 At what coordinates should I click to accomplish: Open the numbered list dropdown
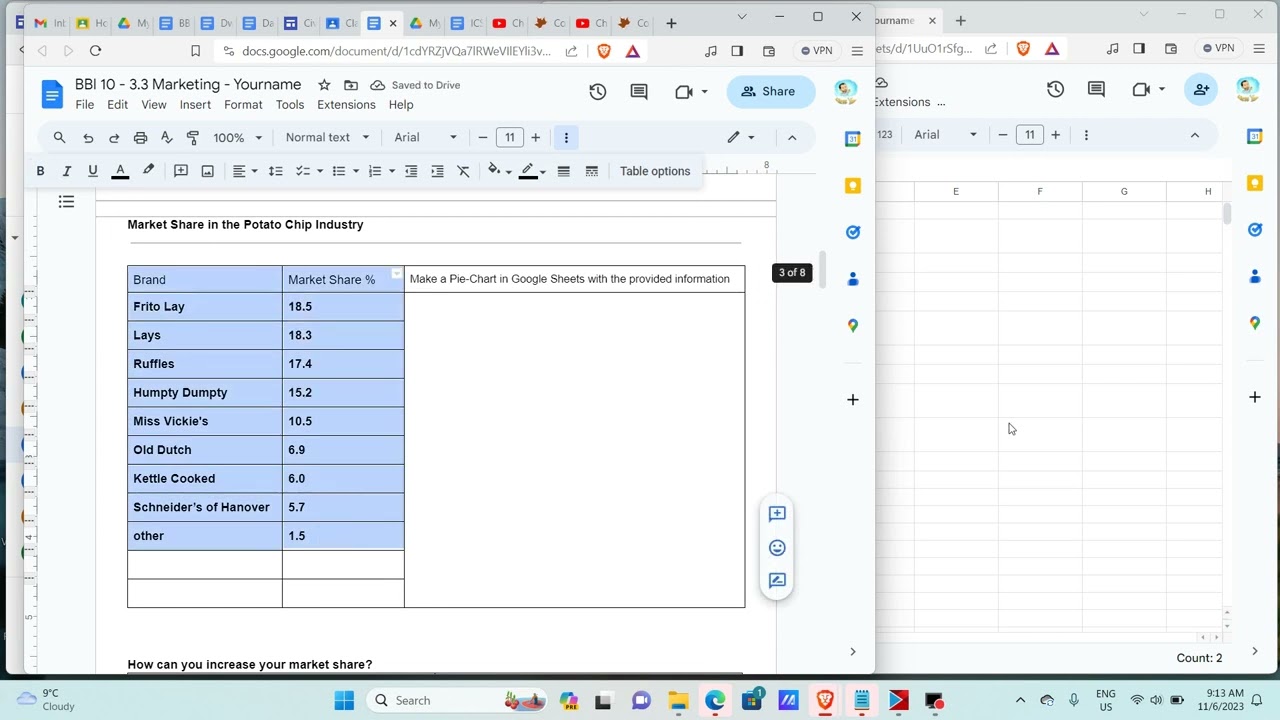(380, 171)
